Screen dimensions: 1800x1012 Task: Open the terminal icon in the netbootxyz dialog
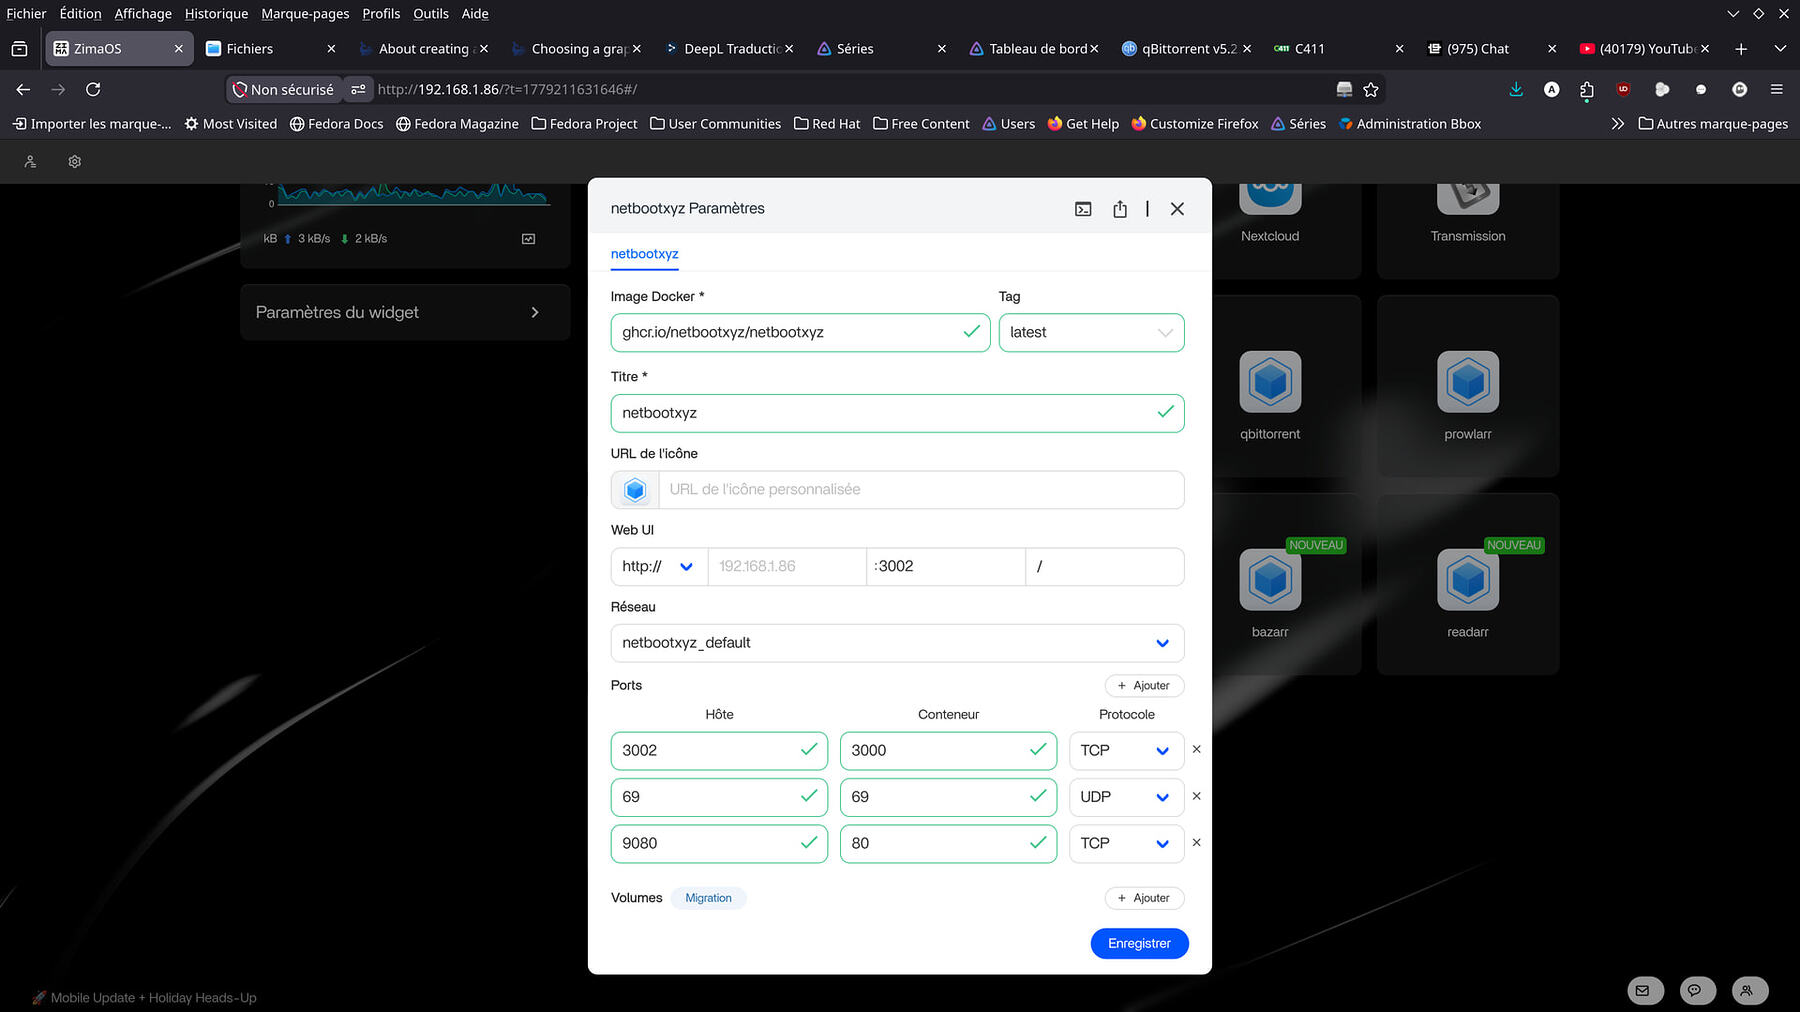pyautogui.click(x=1083, y=209)
